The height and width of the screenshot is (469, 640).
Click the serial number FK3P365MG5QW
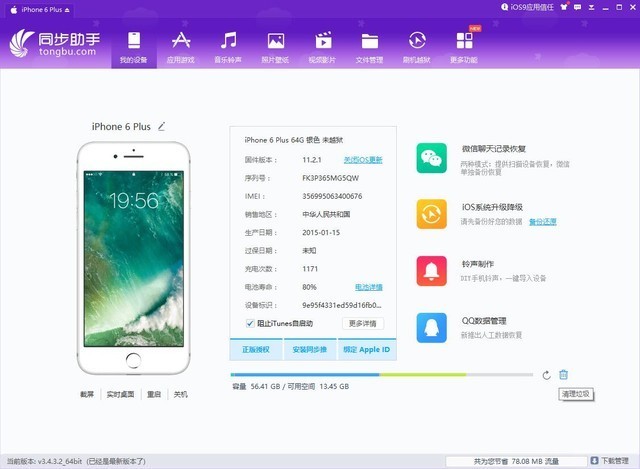(331, 178)
